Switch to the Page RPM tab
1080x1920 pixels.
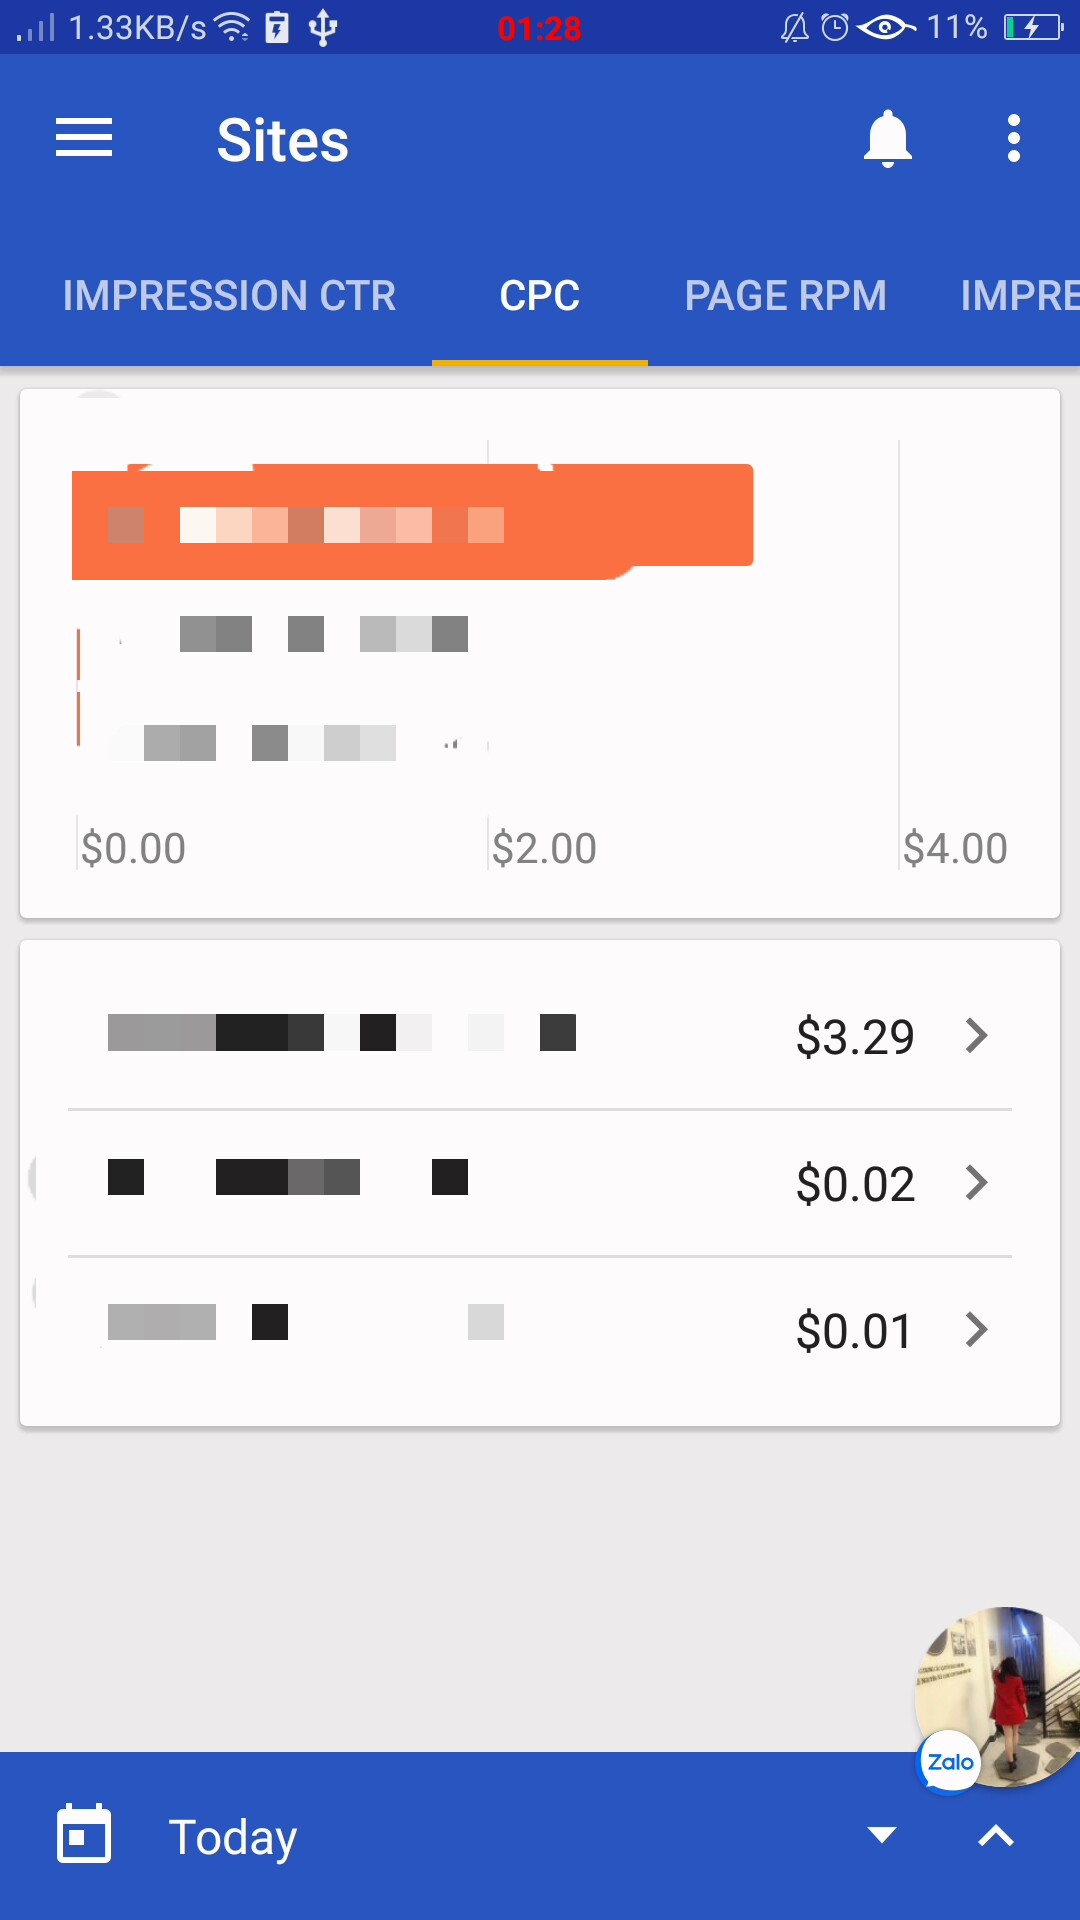coord(785,296)
